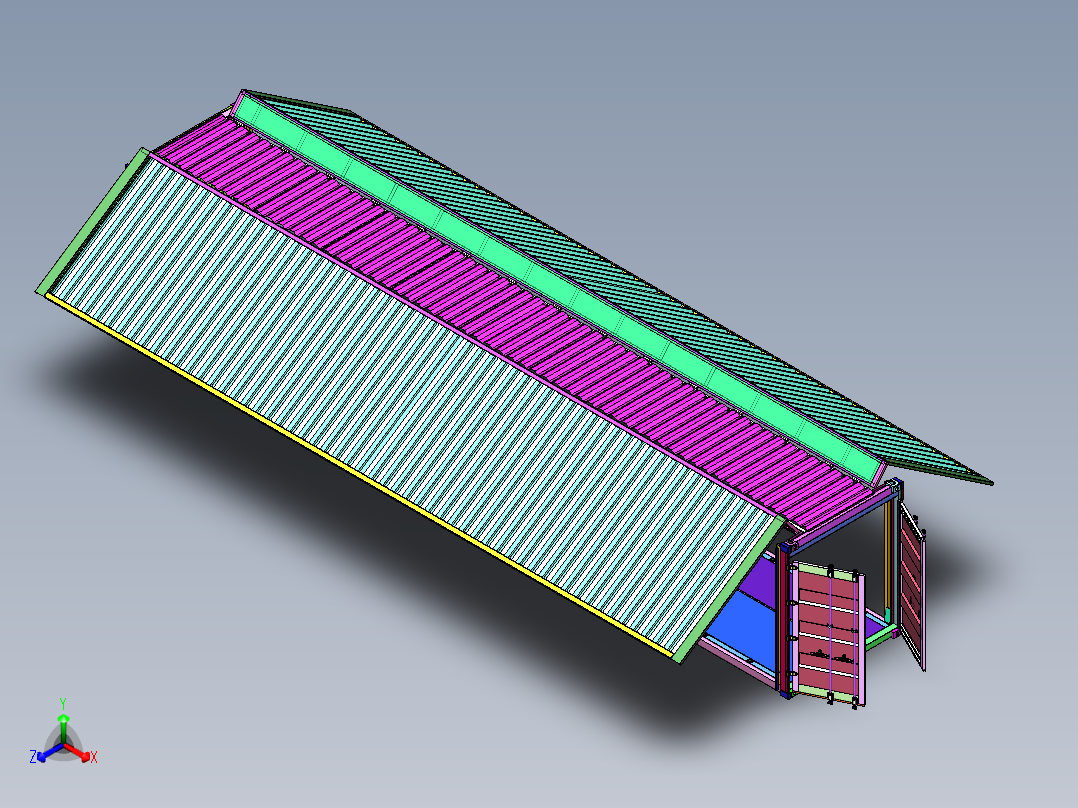Select the red front-facing container door

828,633
